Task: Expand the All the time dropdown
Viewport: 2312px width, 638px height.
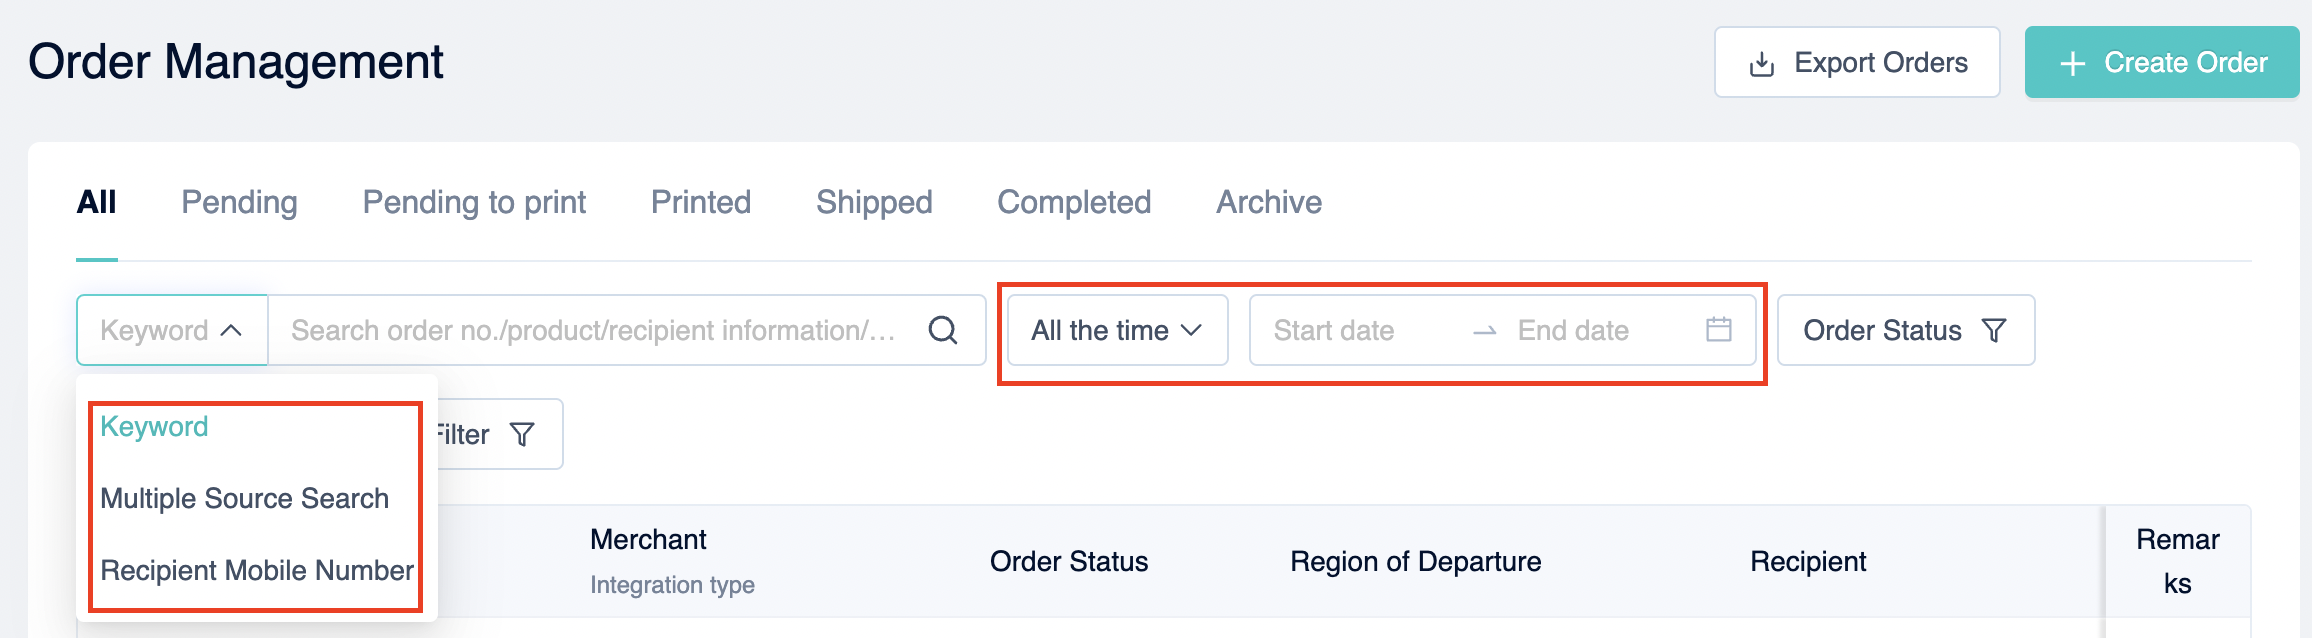Action: (1117, 330)
